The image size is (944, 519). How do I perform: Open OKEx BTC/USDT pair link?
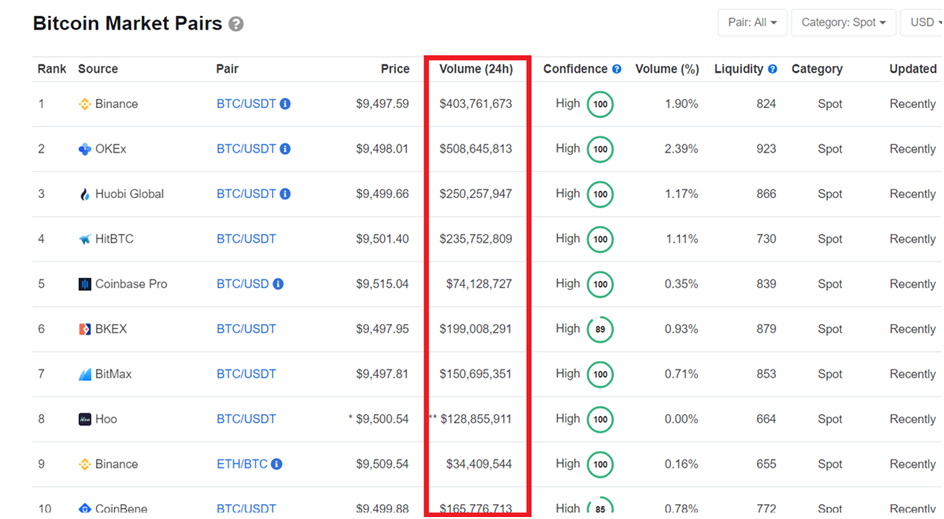point(246,149)
